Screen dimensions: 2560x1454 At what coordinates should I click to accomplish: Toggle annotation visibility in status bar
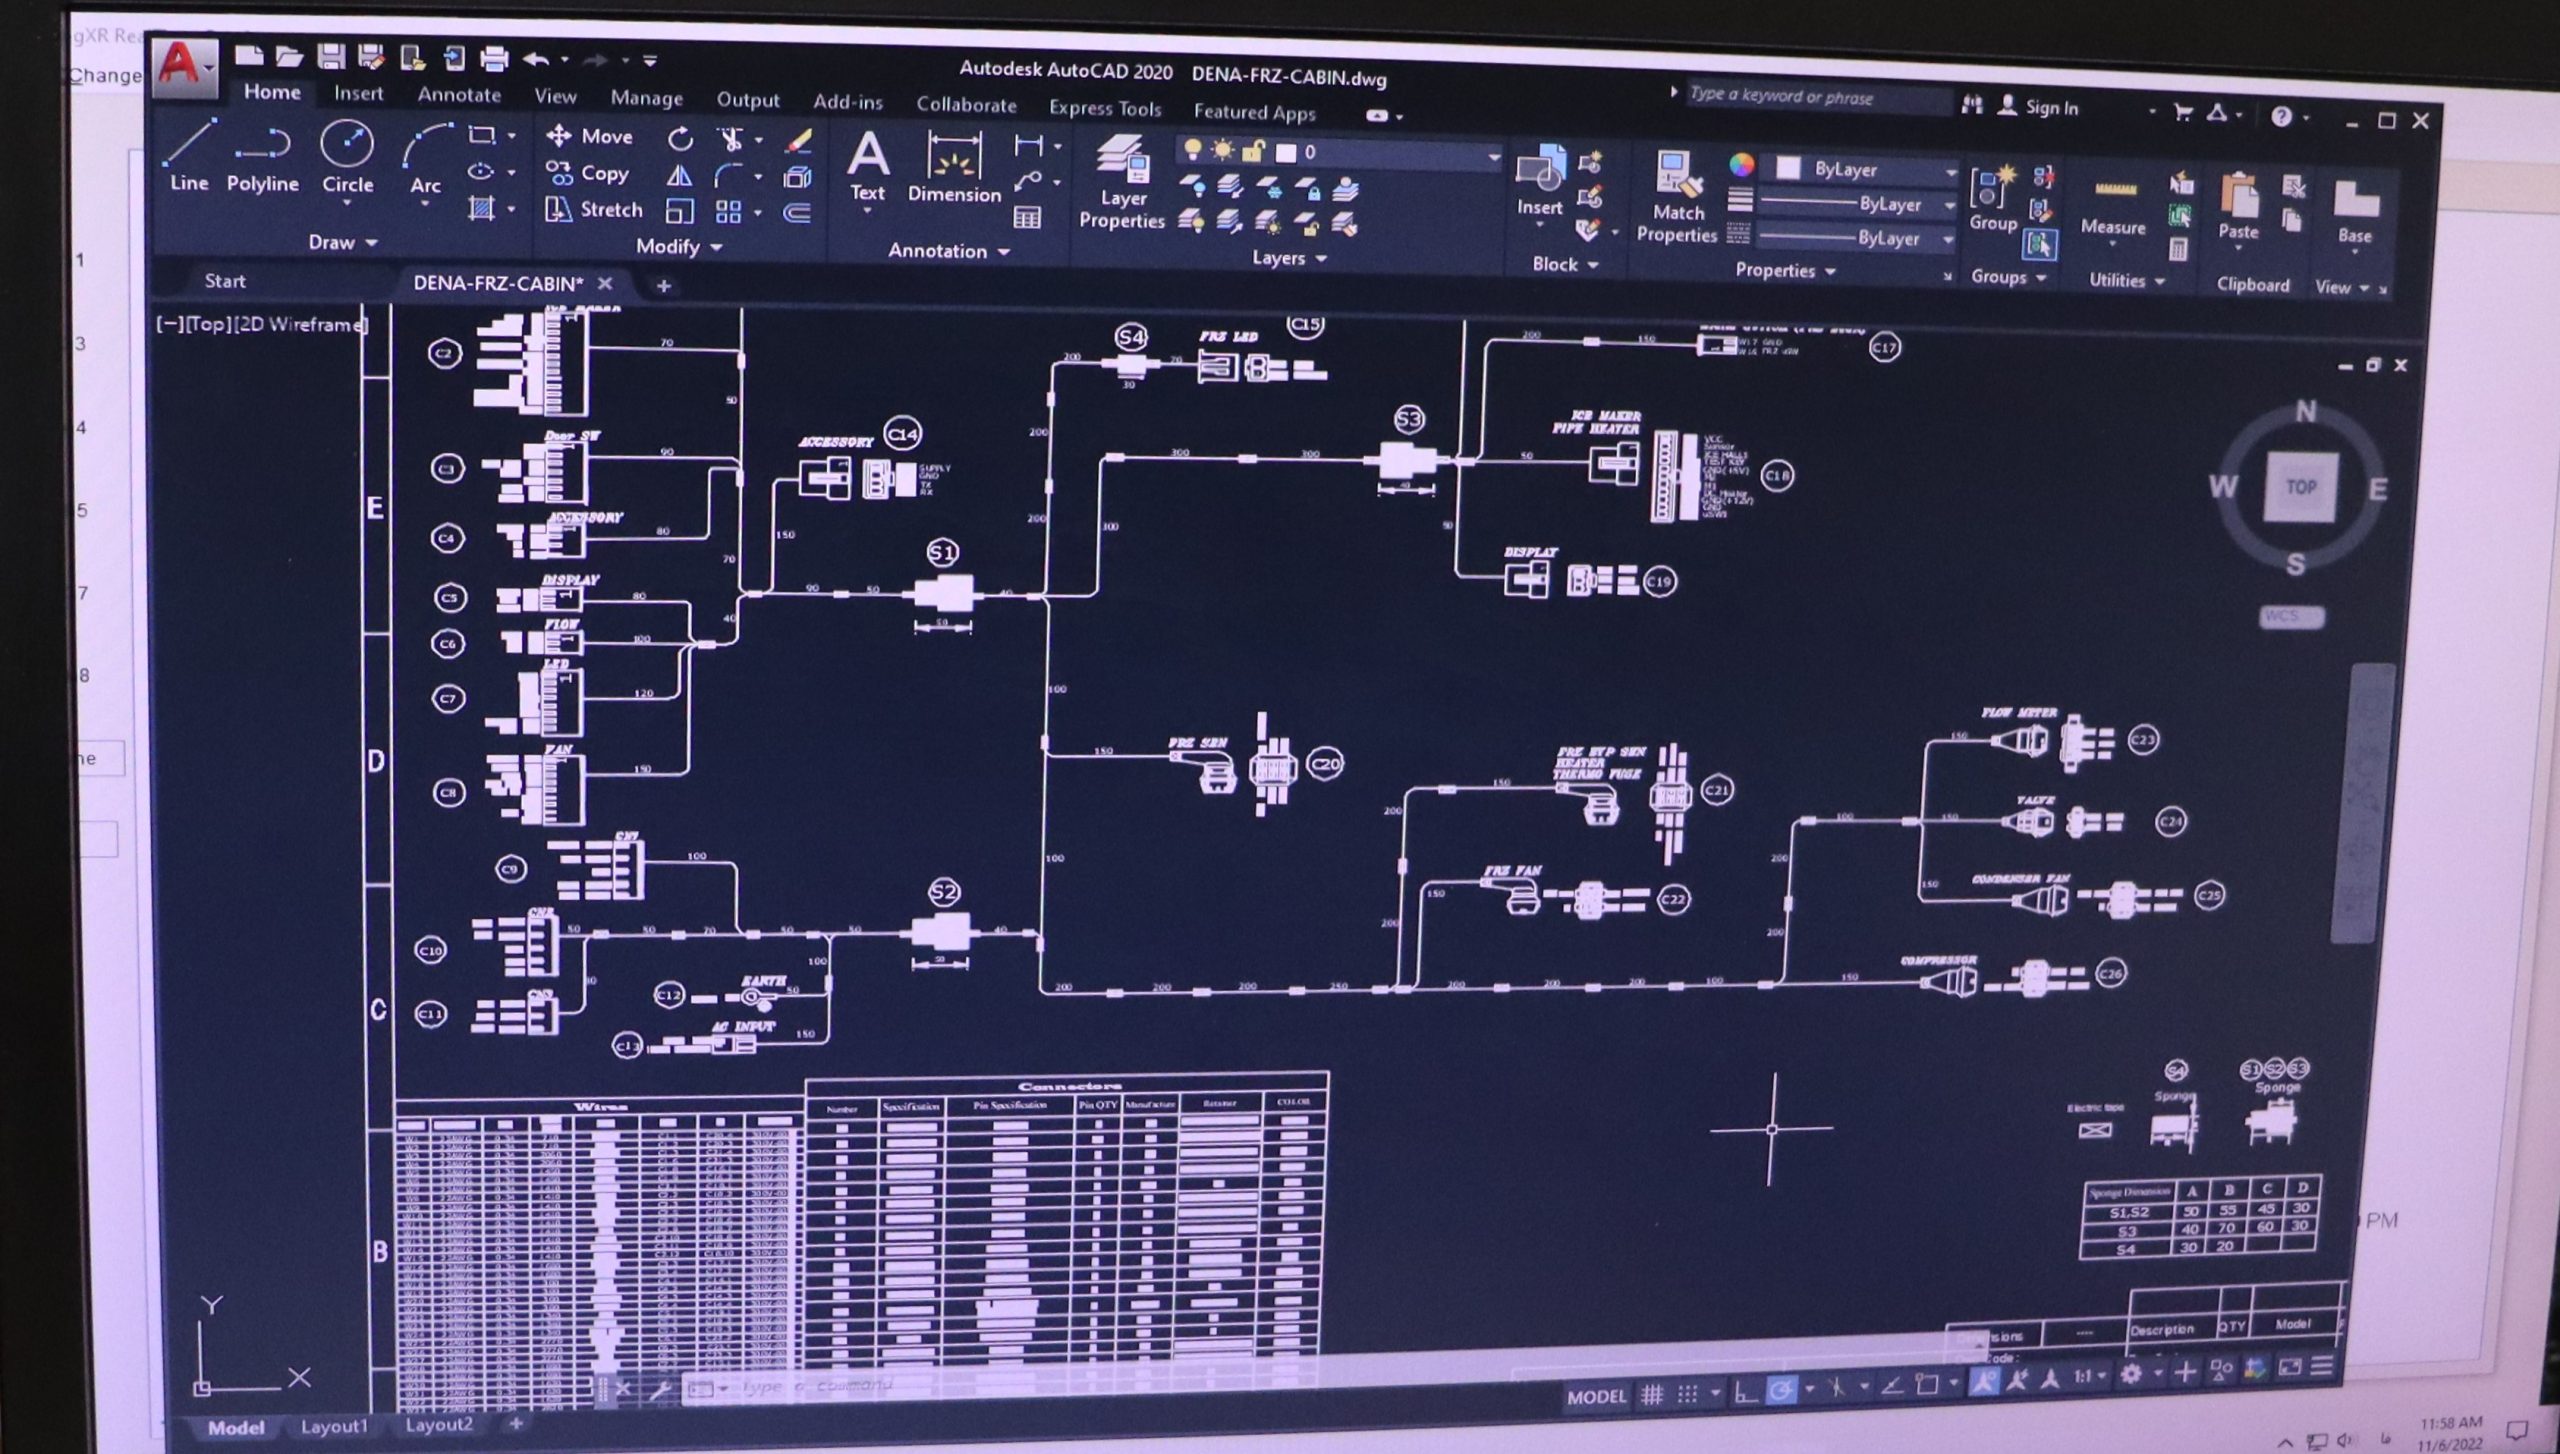pos(1984,1381)
